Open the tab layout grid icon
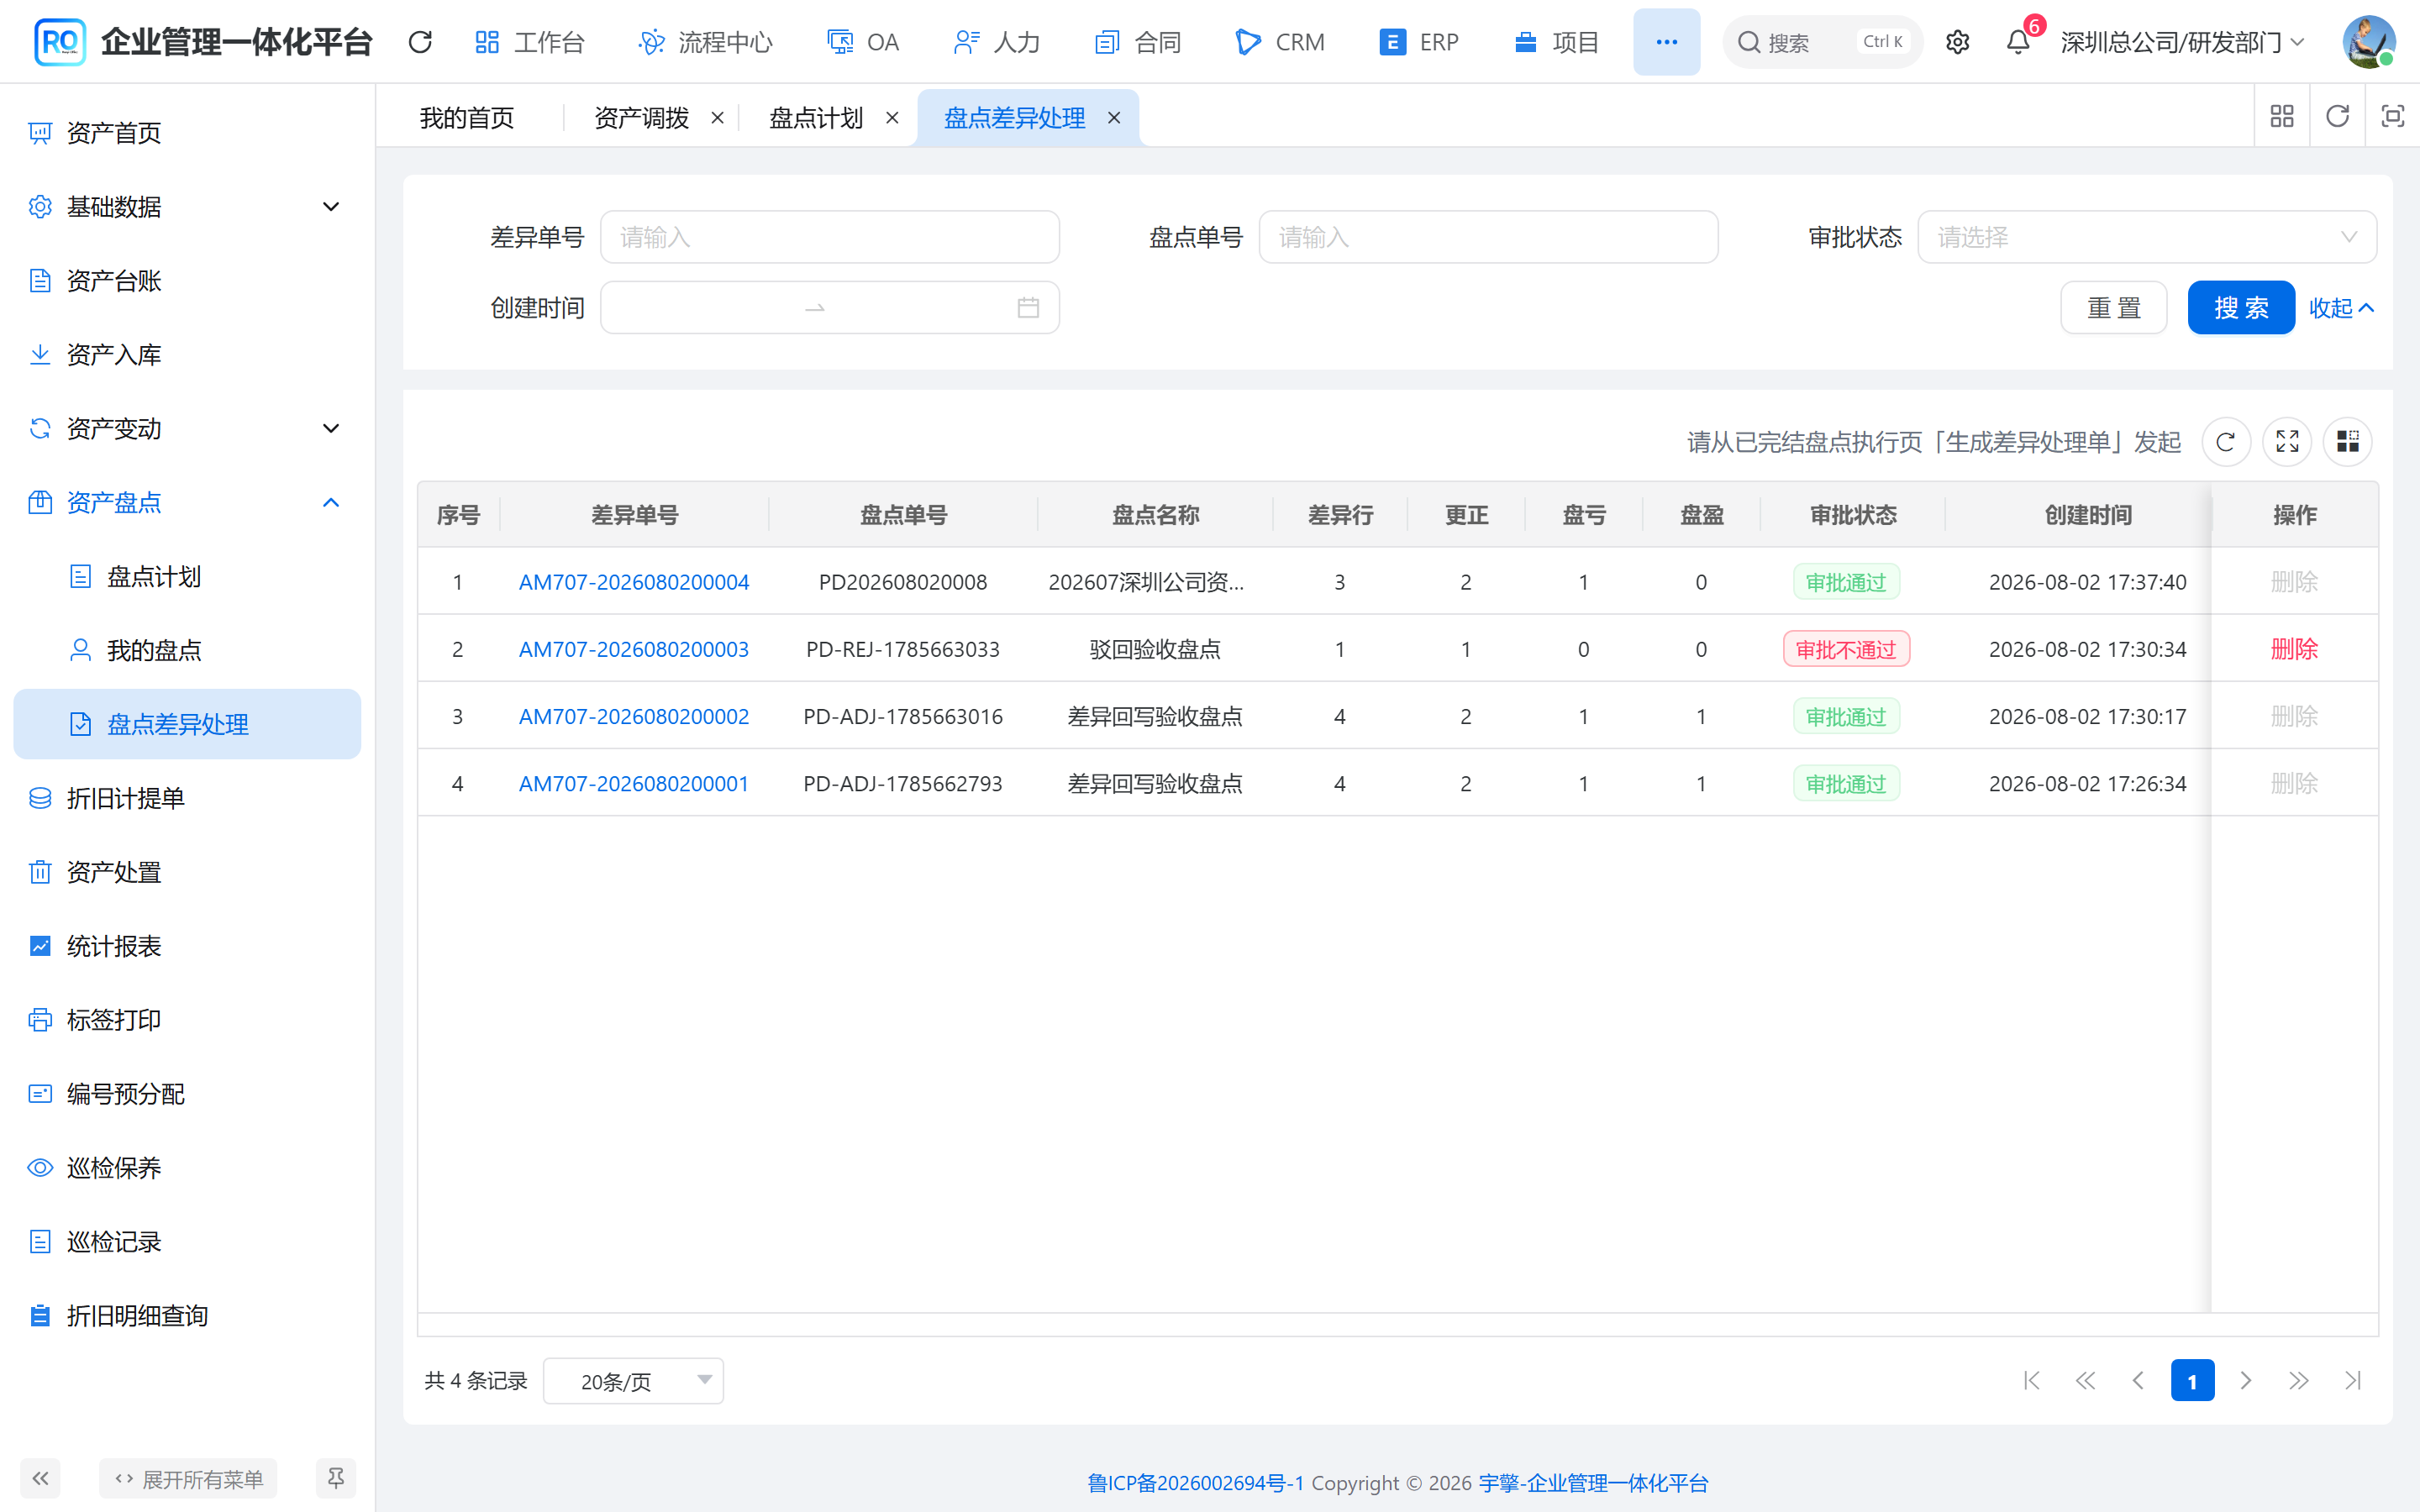Viewport: 2420px width, 1512px height. pos(2282,117)
